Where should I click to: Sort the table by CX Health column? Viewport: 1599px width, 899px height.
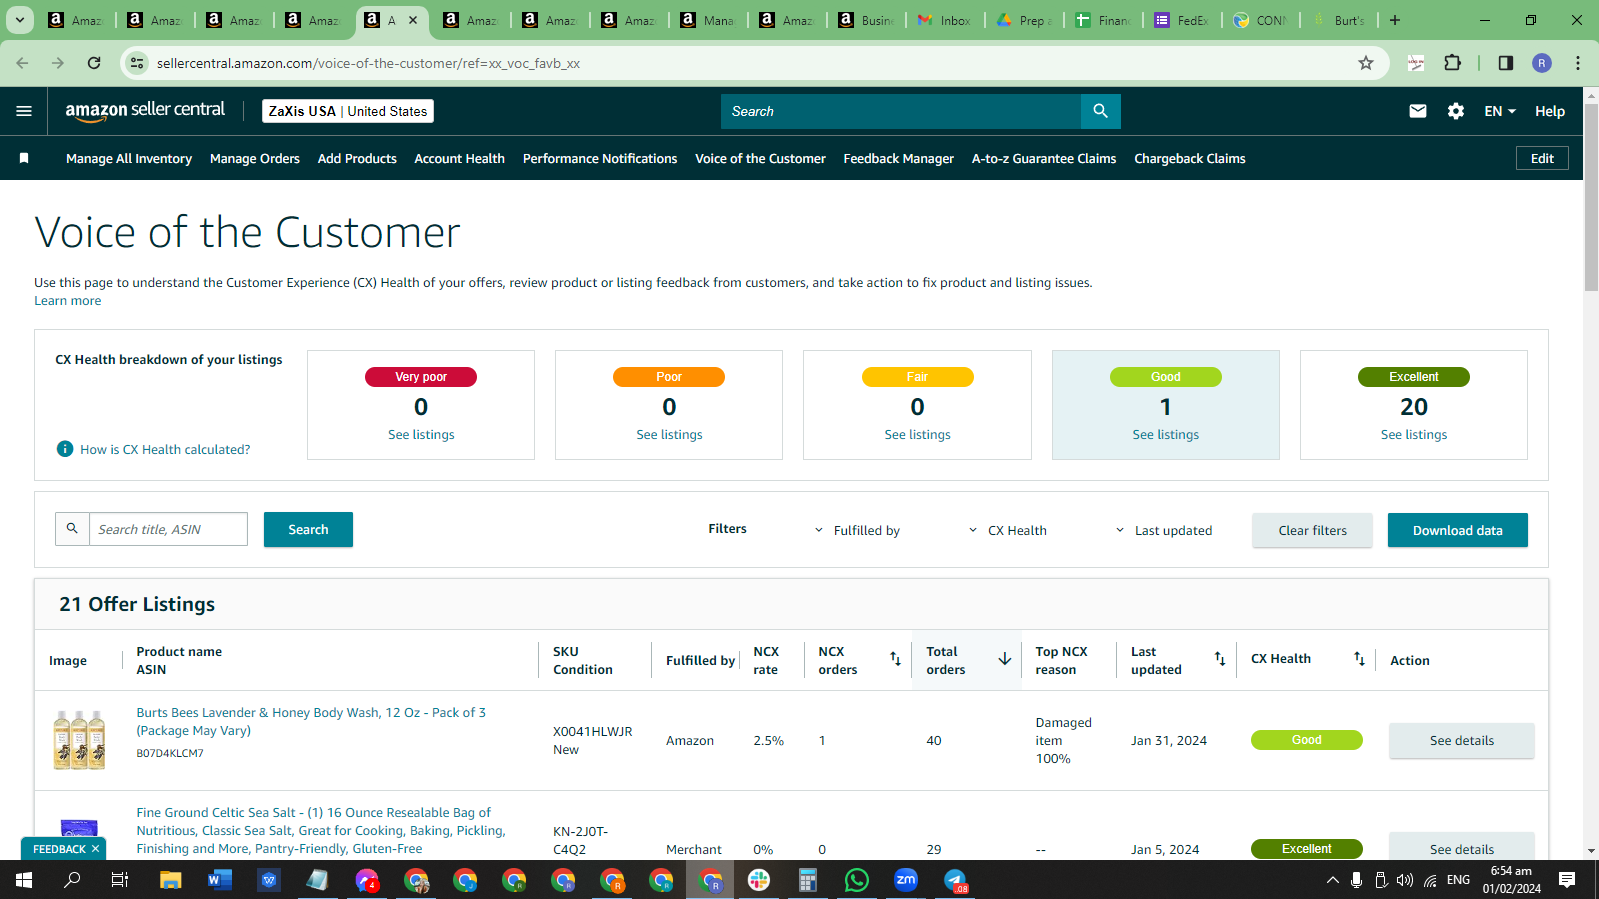coord(1359,658)
